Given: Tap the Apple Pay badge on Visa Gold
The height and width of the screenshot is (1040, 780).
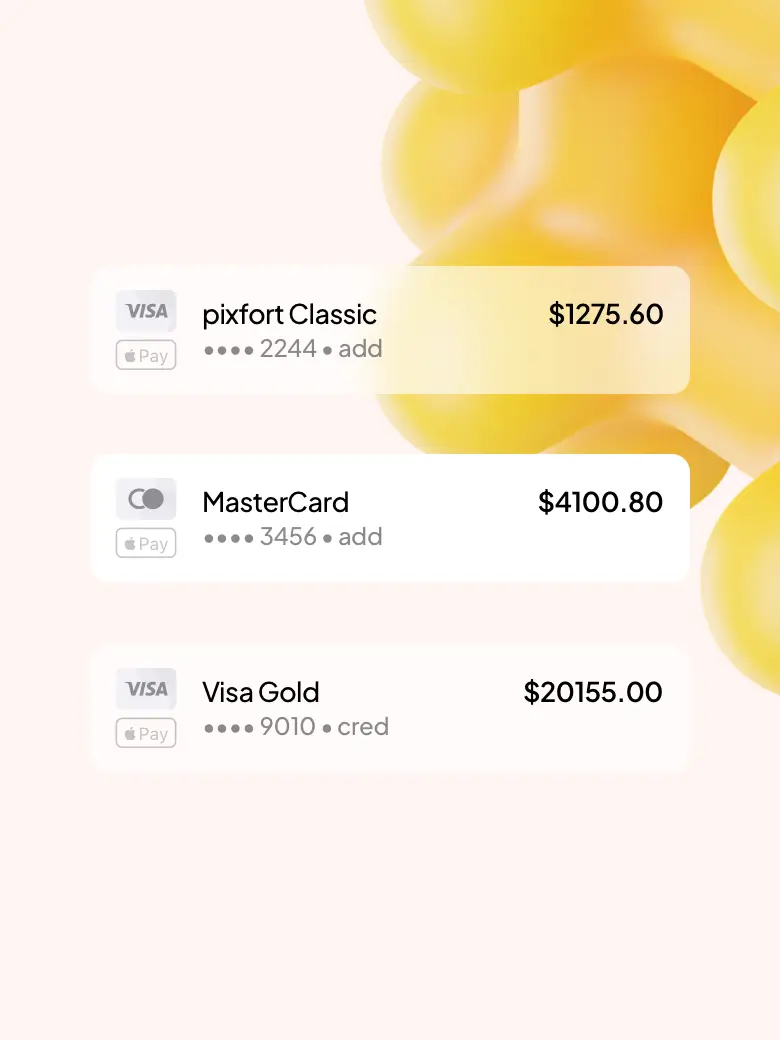Looking at the screenshot, I should (146, 733).
